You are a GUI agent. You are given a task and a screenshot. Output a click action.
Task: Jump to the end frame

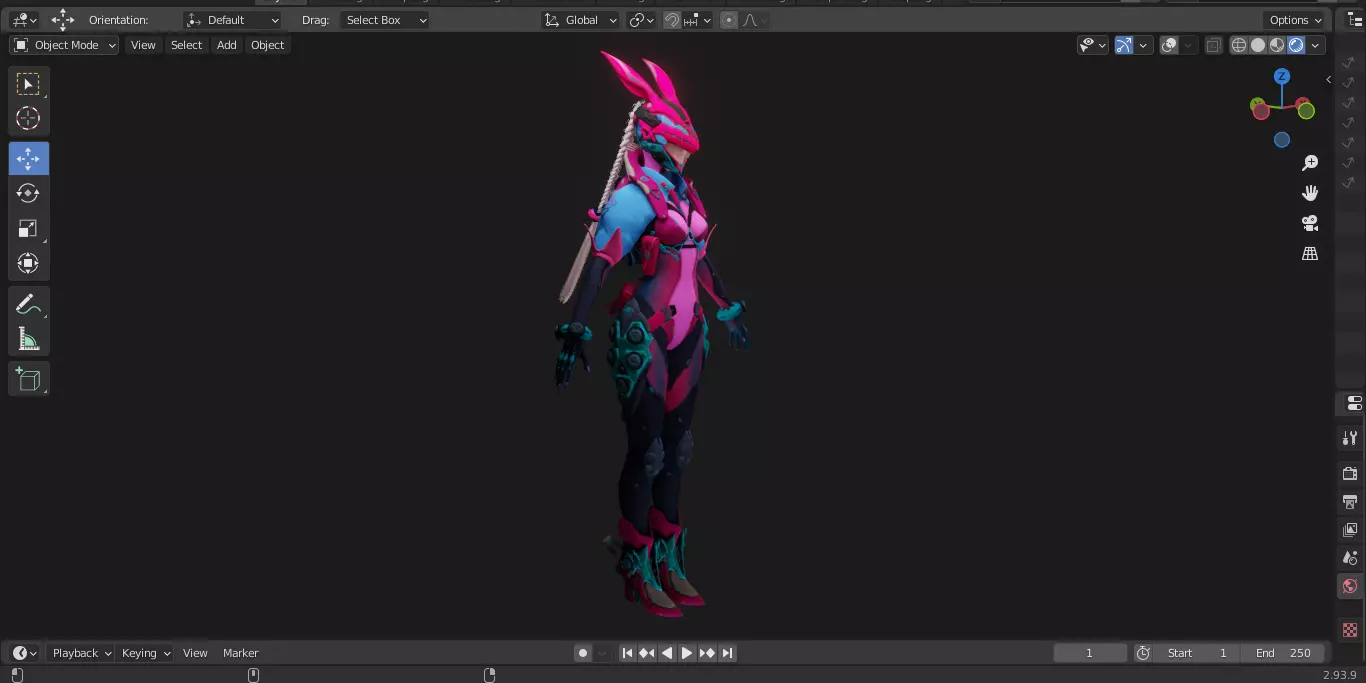pyautogui.click(x=727, y=653)
